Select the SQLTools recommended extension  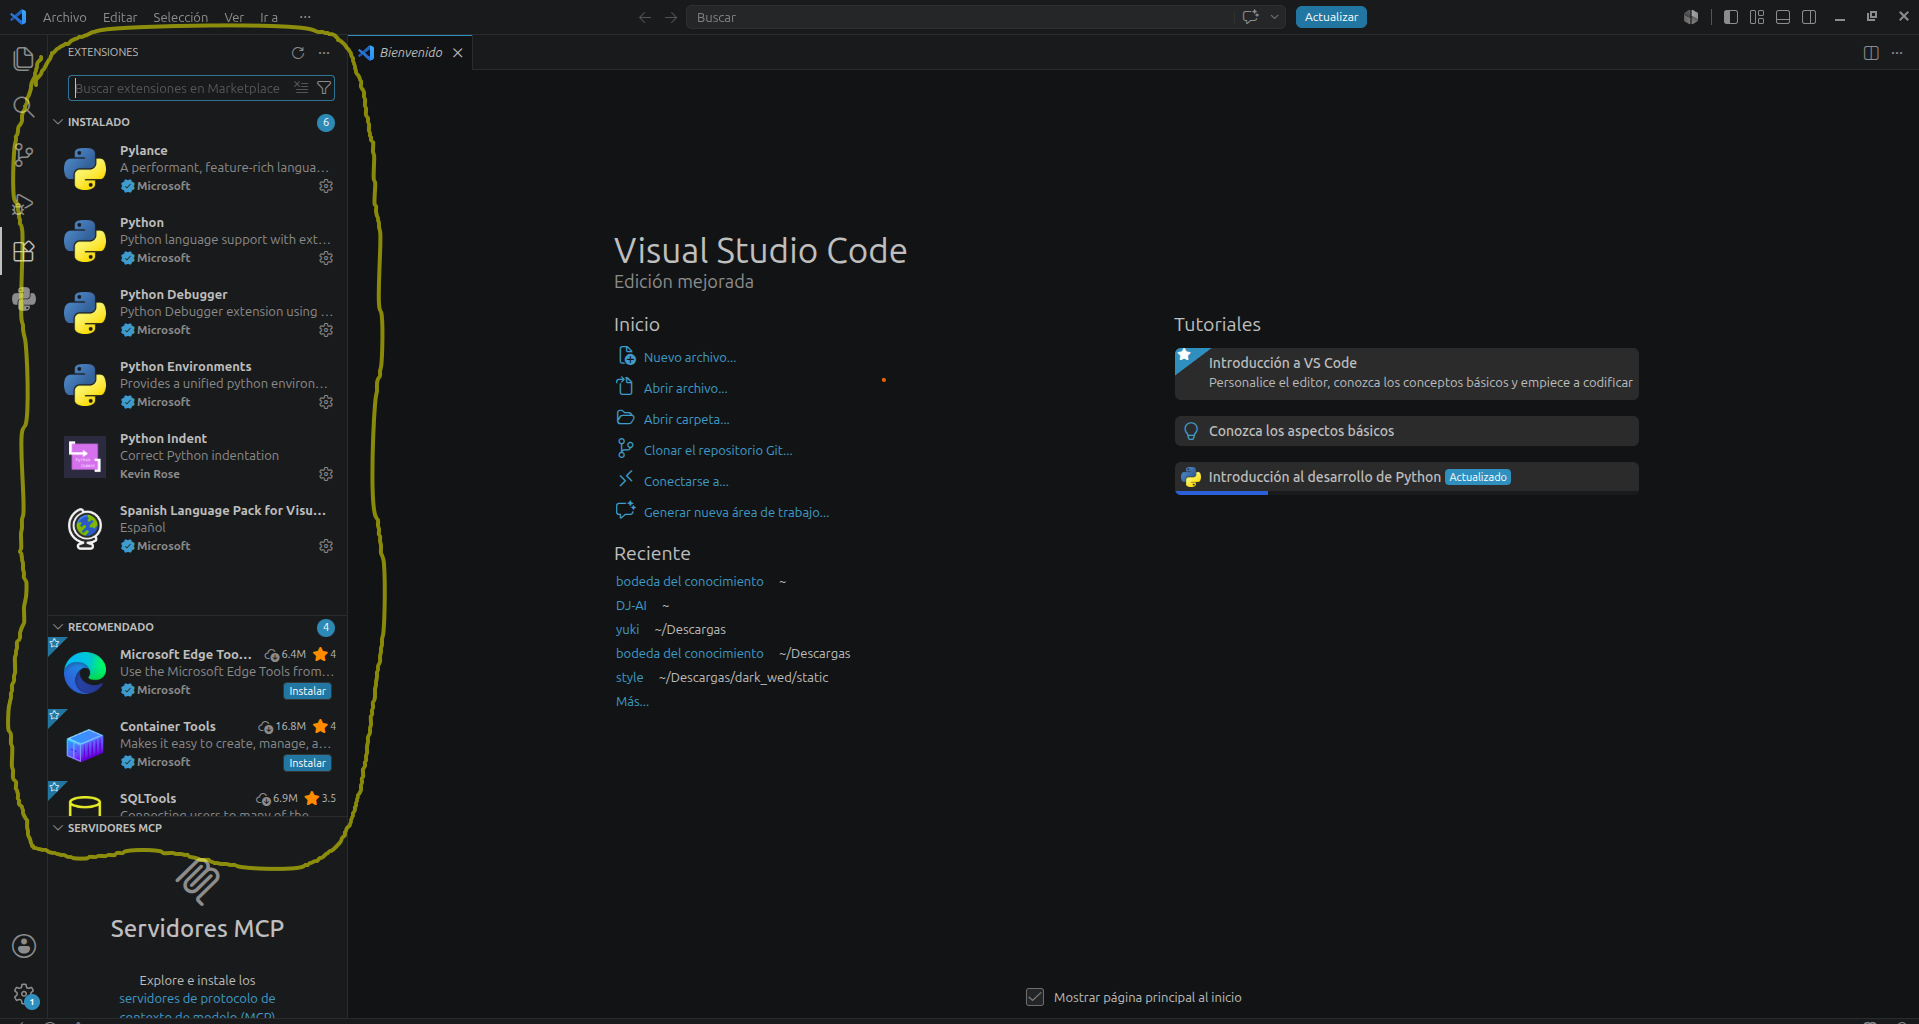click(198, 800)
